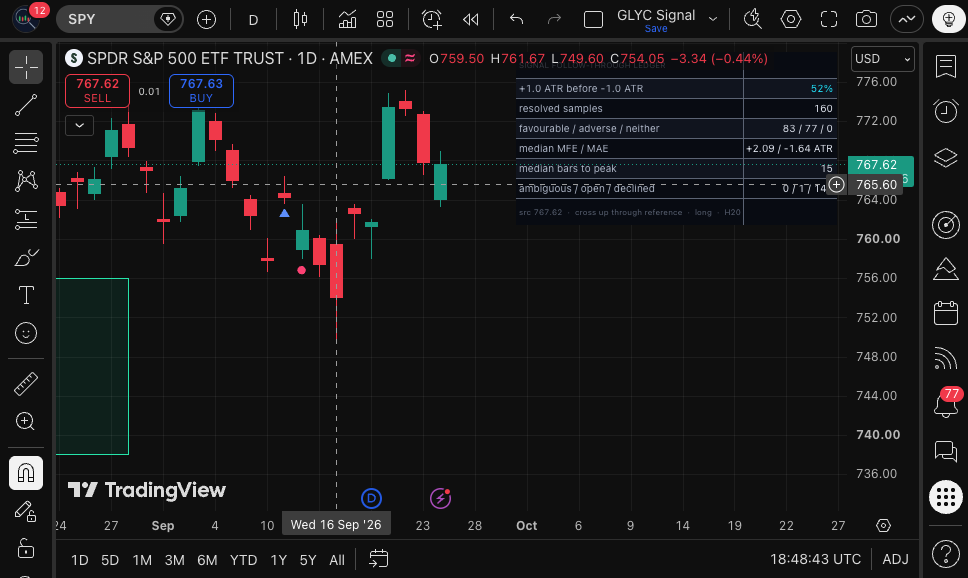Select YTD time range
The width and height of the screenshot is (968, 578).
(243, 560)
